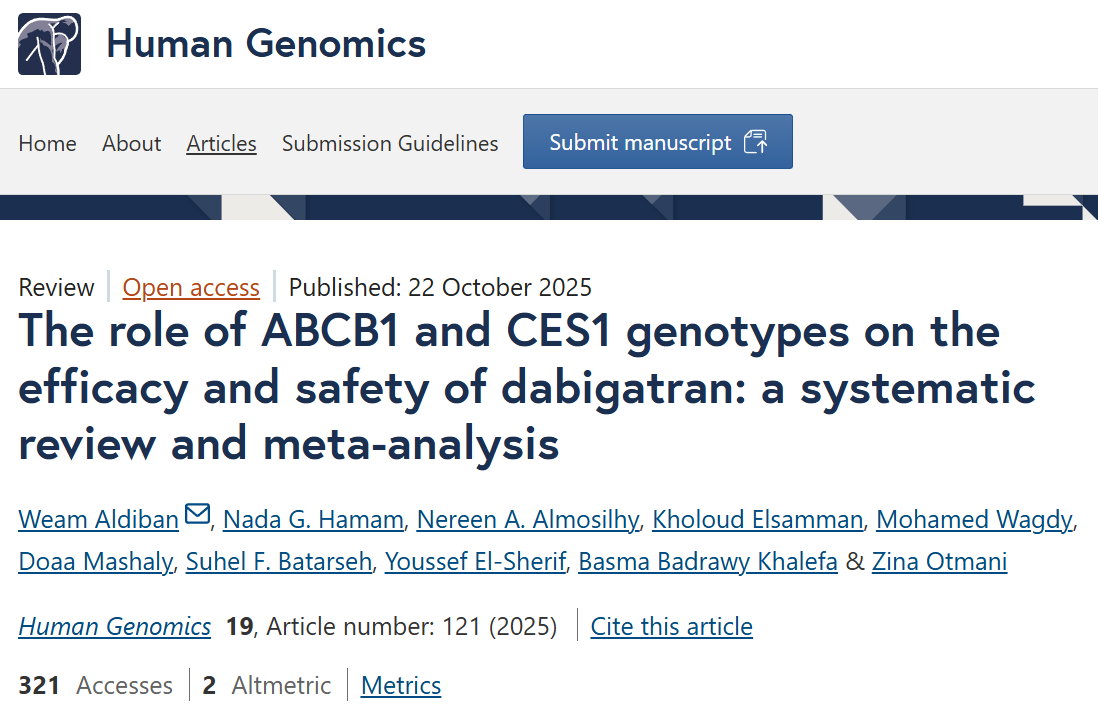The width and height of the screenshot is (1098, 719).
Task: Select author Youssef El-Sherif
Action: click(474, 562)
